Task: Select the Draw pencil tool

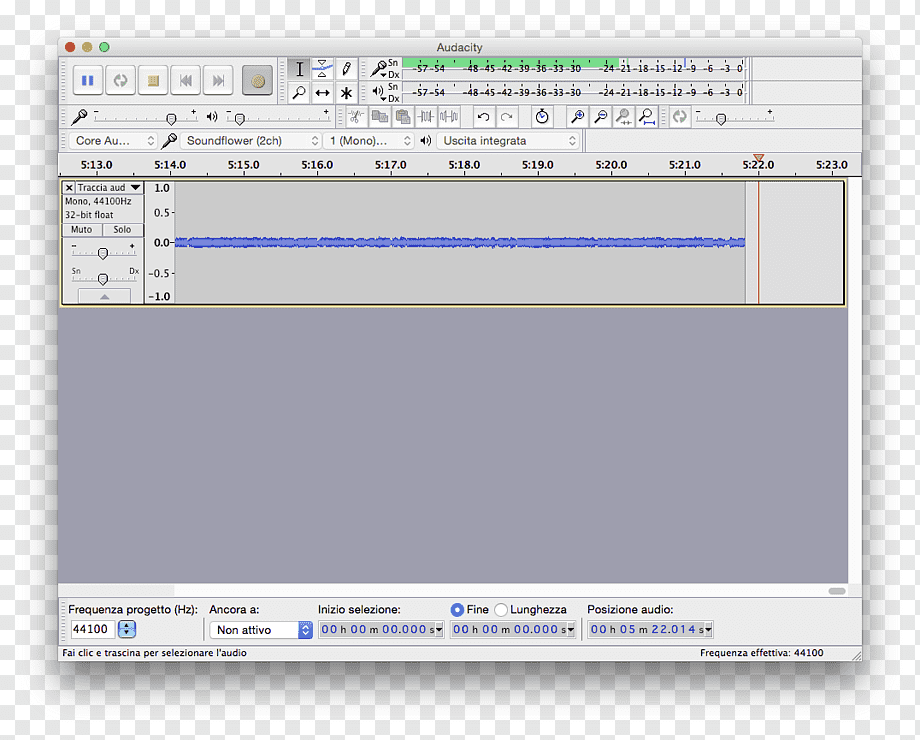Action: tap(346, 69)
